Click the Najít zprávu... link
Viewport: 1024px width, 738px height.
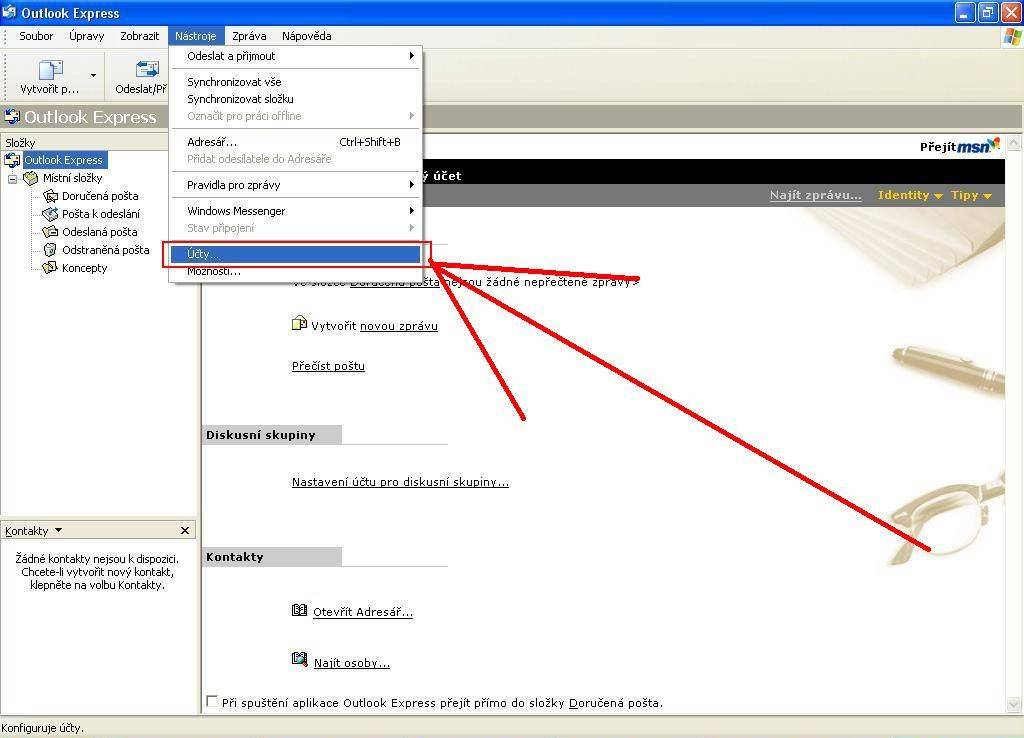(816, 195)
